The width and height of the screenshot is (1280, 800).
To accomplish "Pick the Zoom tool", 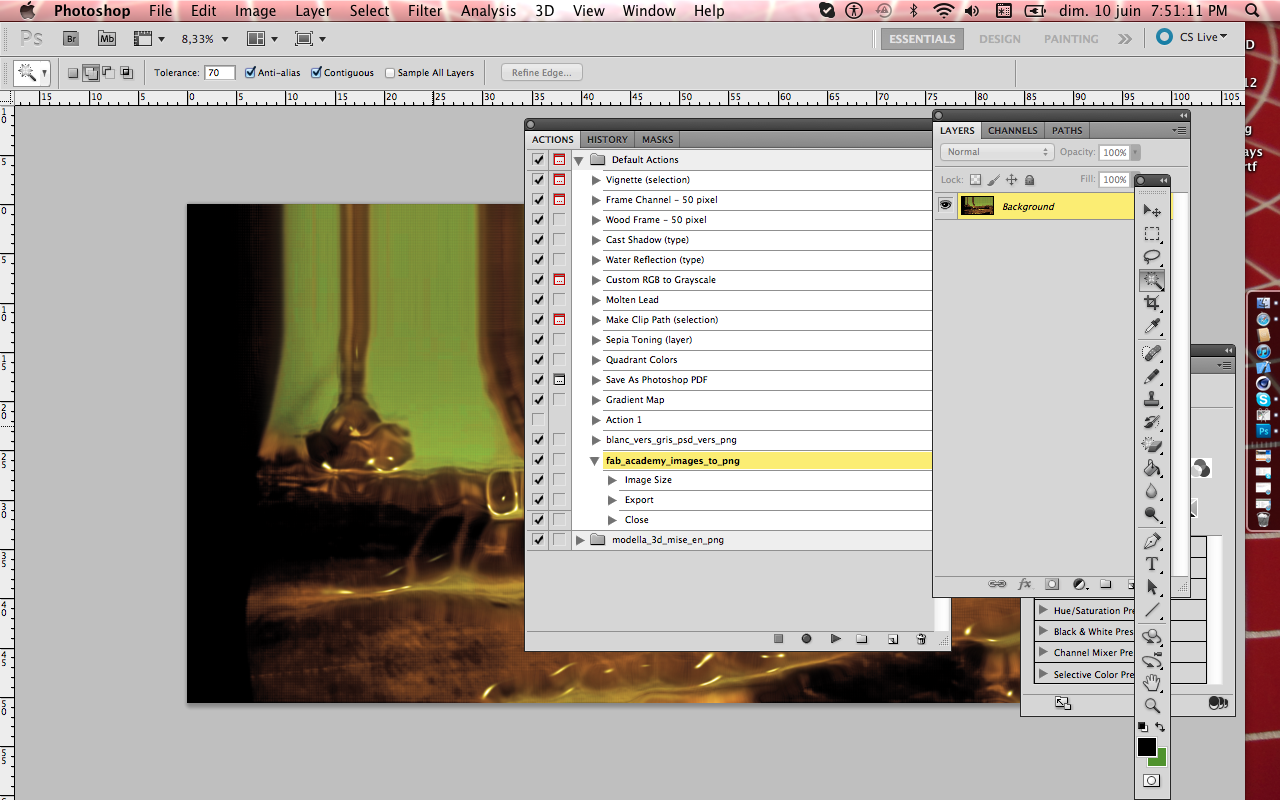I will click(1152, 704).
